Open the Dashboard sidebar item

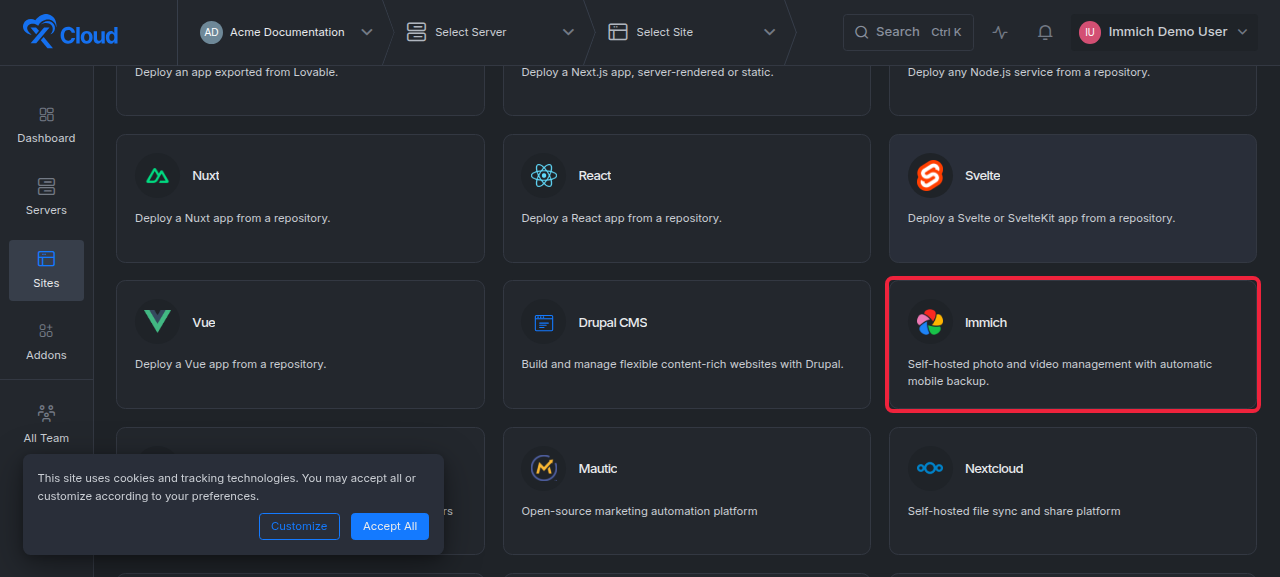(46, 126)
